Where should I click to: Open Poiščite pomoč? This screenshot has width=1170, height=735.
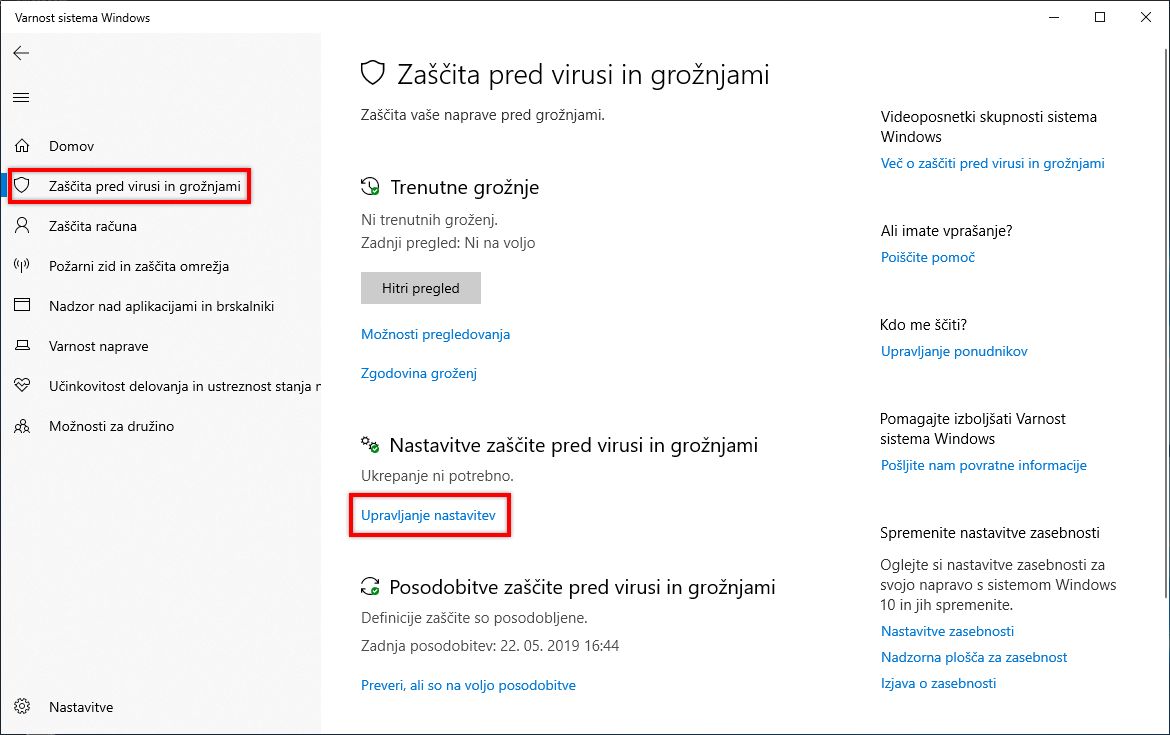[x=926, y=257]
